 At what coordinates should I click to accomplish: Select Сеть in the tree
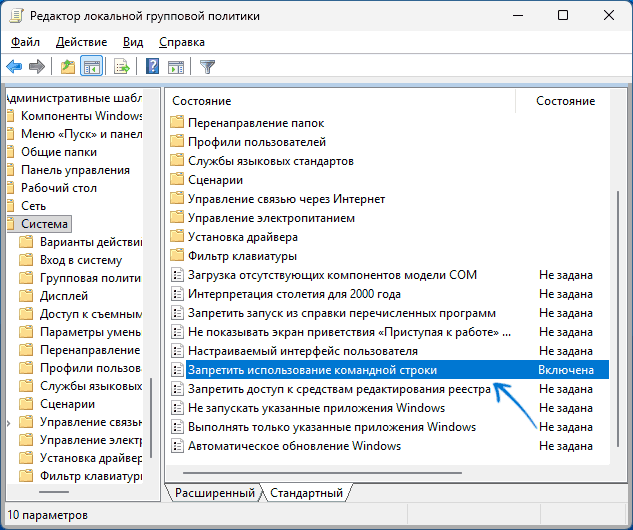coord(34,206)
